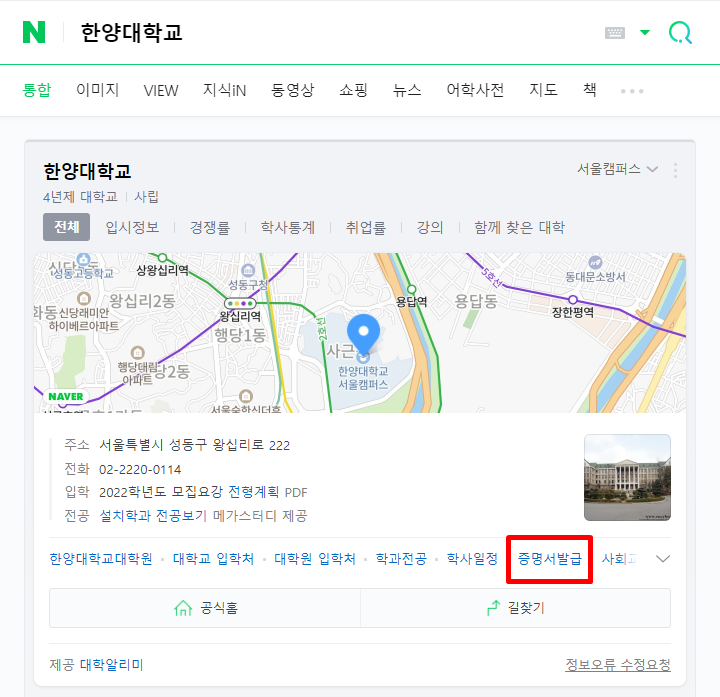The image size is (720, 697).
Task: Click the 행당대림아파트 marker on map
Action: point(138,353)
